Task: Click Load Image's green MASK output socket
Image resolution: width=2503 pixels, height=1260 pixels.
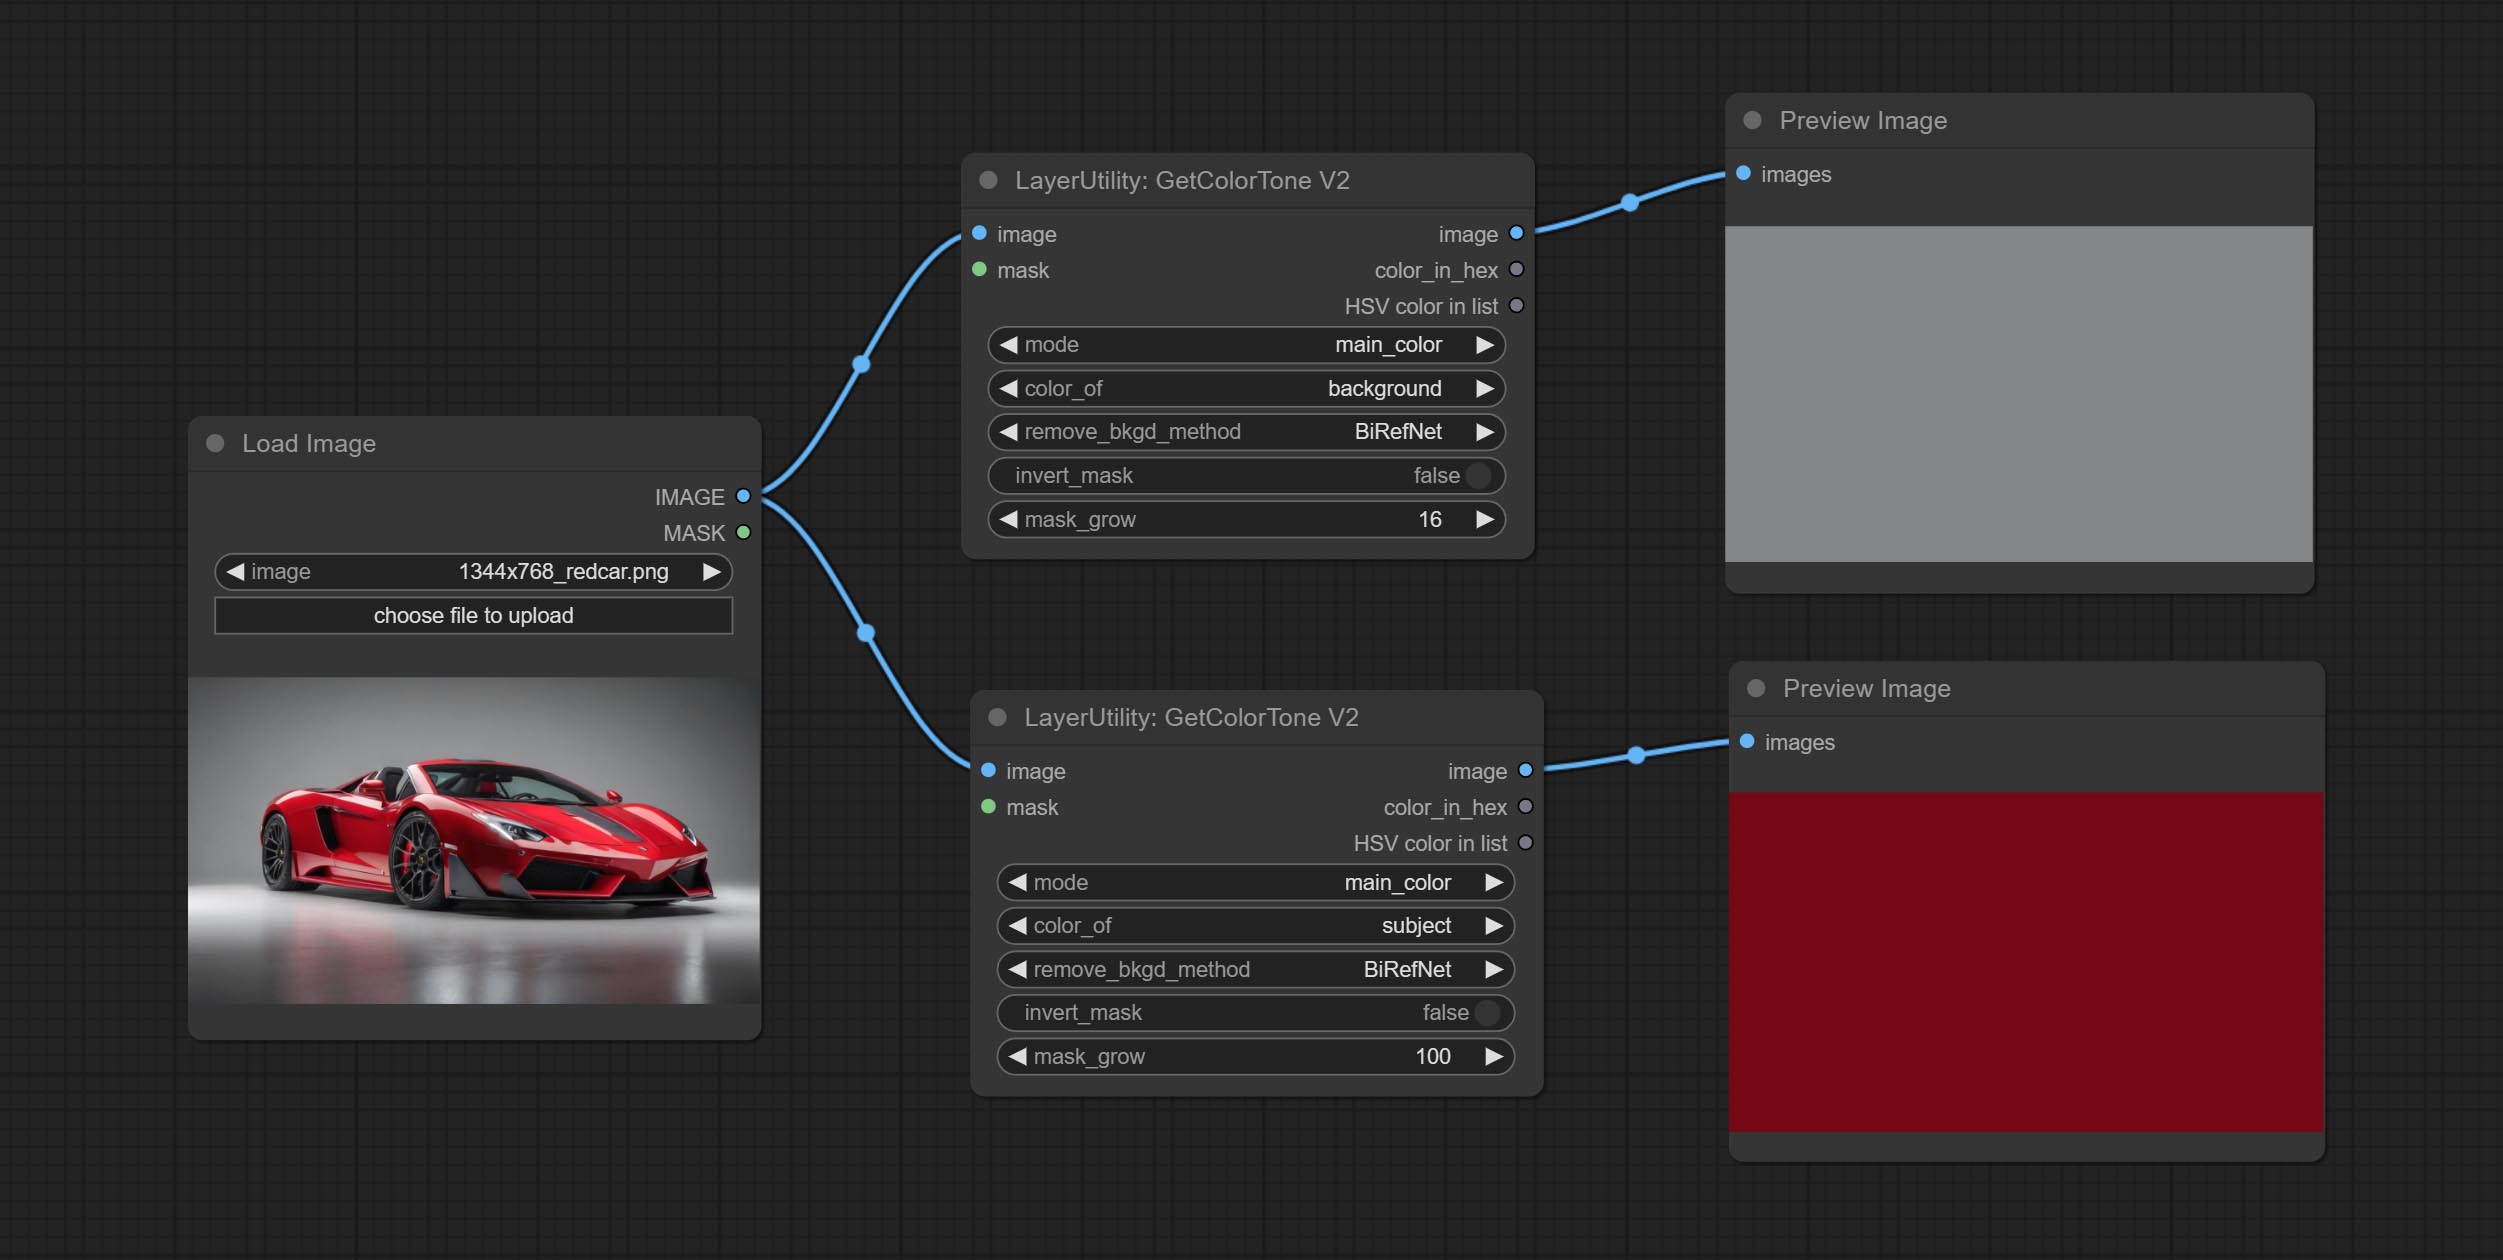Action: click(743, 532)
